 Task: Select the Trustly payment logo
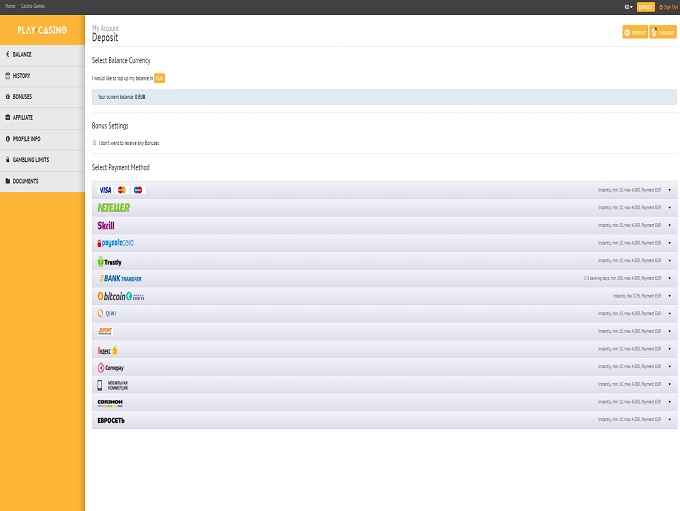click(109, 262)
